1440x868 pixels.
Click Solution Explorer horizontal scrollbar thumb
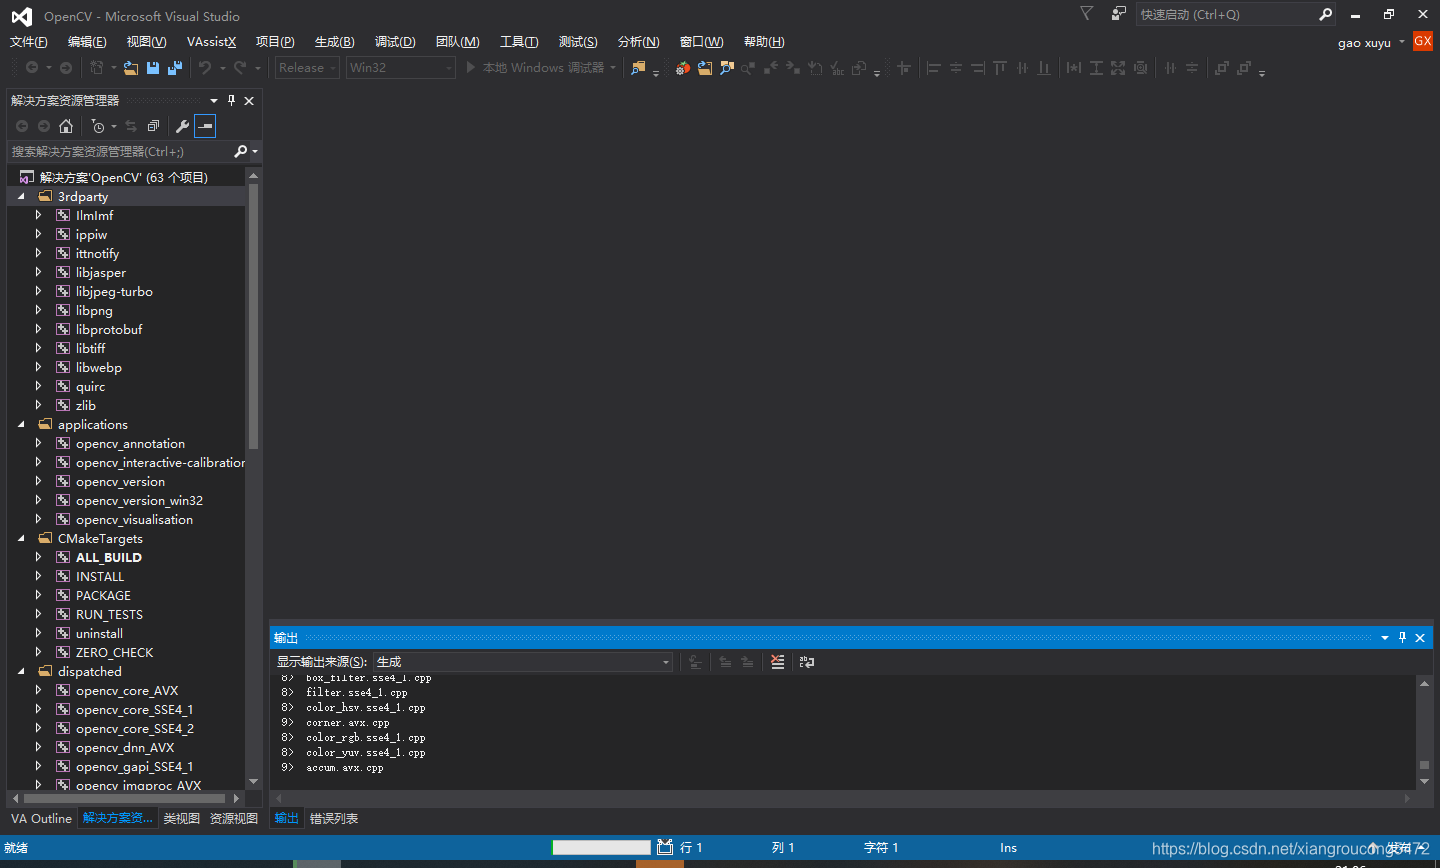click(124, 798)
